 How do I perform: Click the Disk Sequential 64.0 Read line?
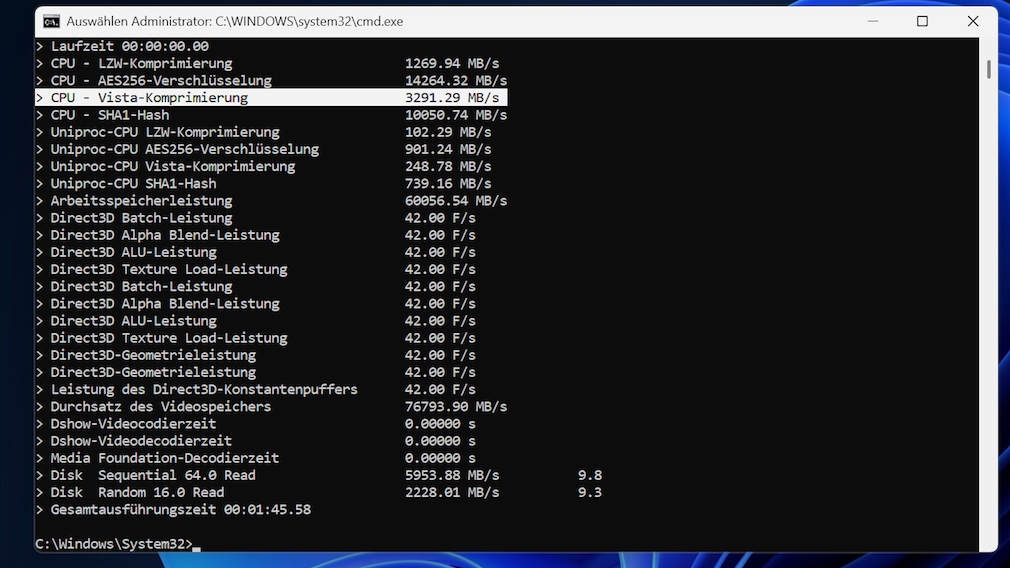point(152,475)
